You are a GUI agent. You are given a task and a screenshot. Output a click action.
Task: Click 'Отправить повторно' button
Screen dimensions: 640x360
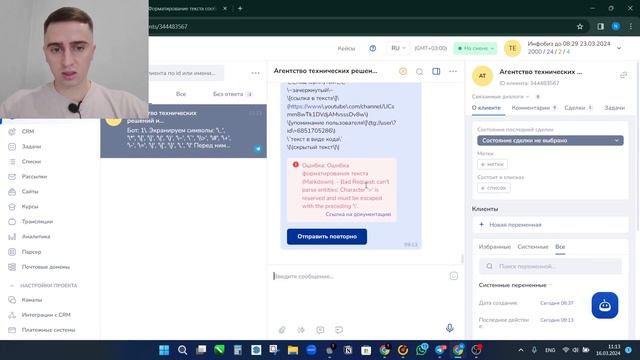click(327, 237)
